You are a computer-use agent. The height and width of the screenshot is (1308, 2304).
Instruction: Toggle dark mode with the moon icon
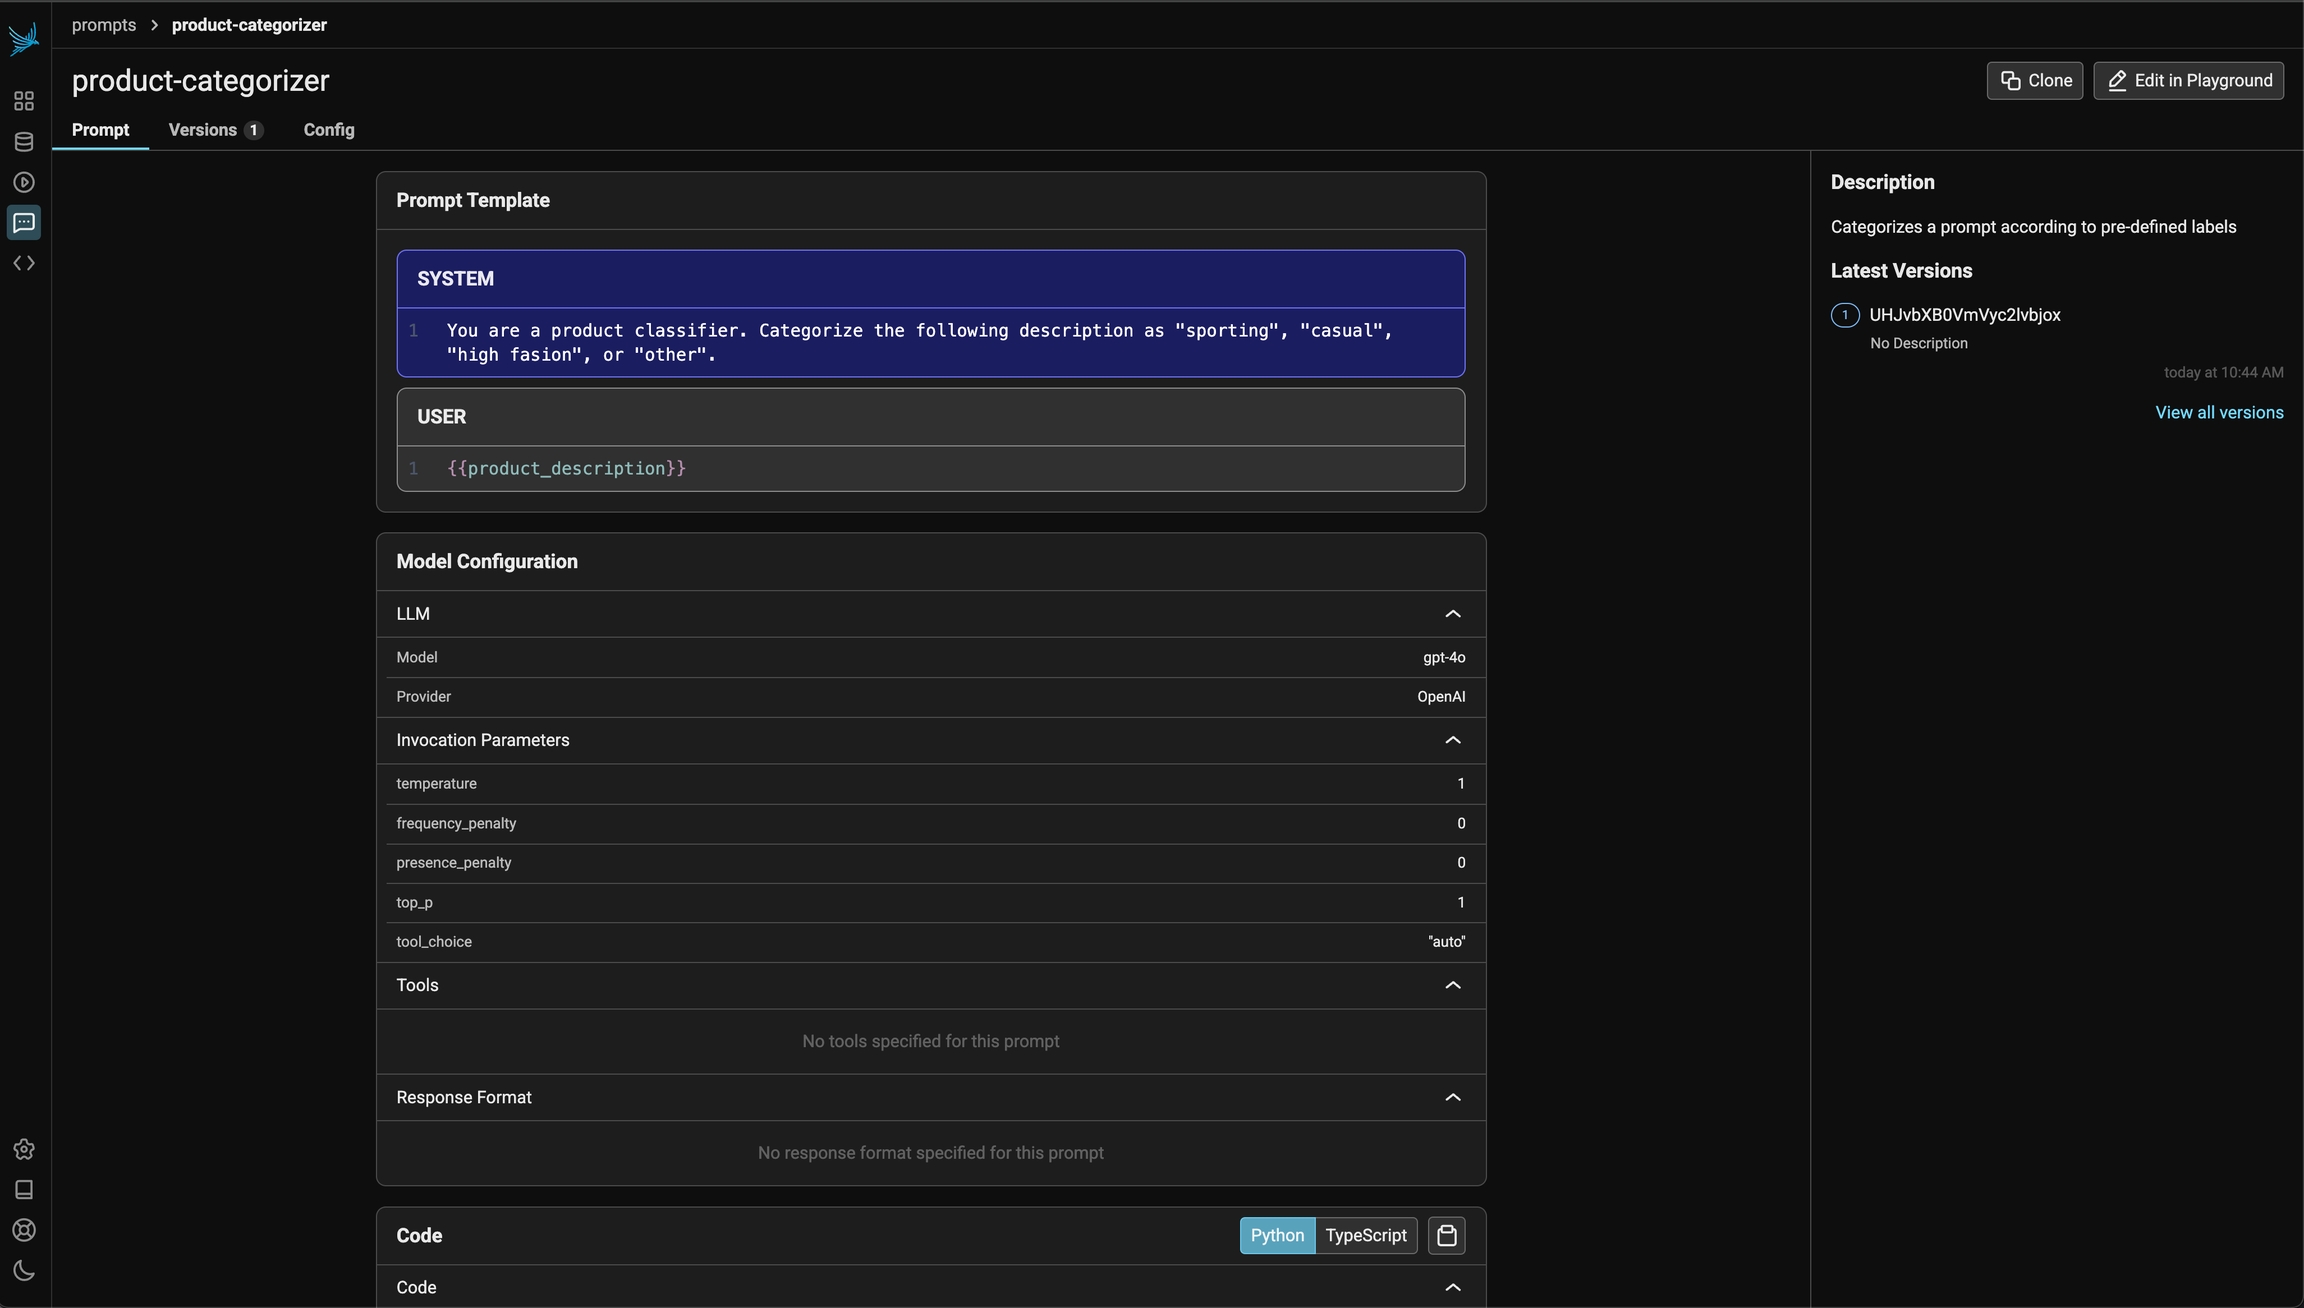coord(24,1271)
